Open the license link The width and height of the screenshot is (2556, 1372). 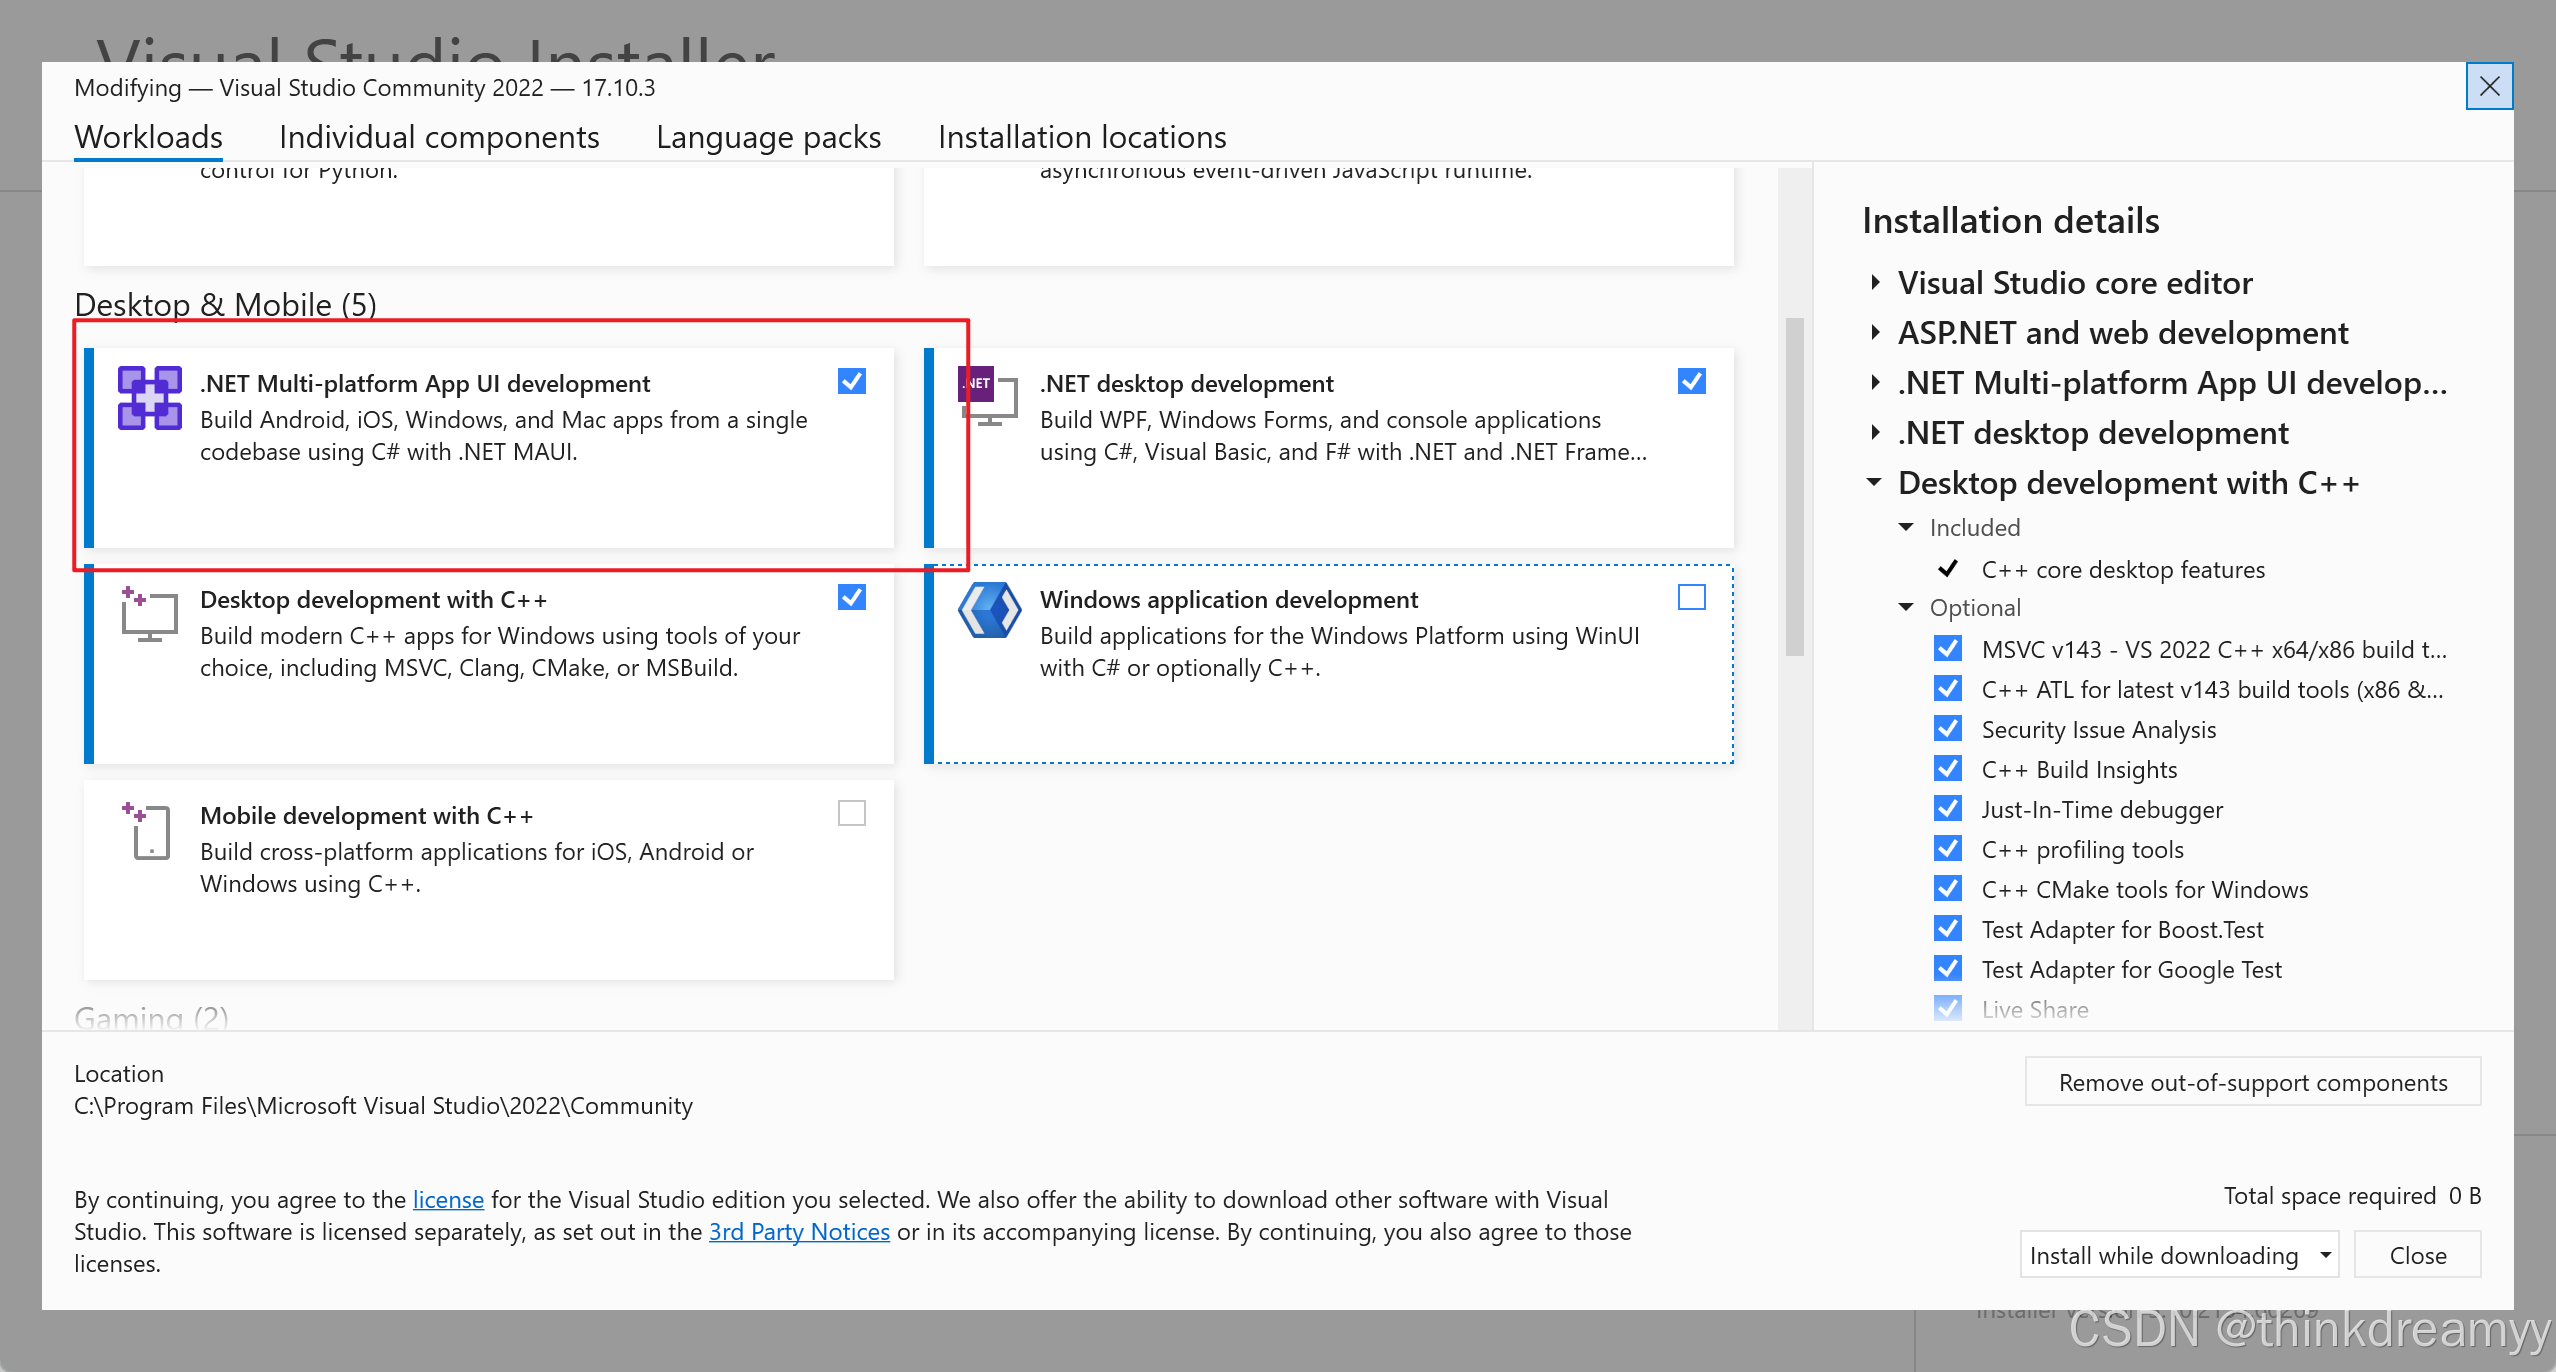448,1199
